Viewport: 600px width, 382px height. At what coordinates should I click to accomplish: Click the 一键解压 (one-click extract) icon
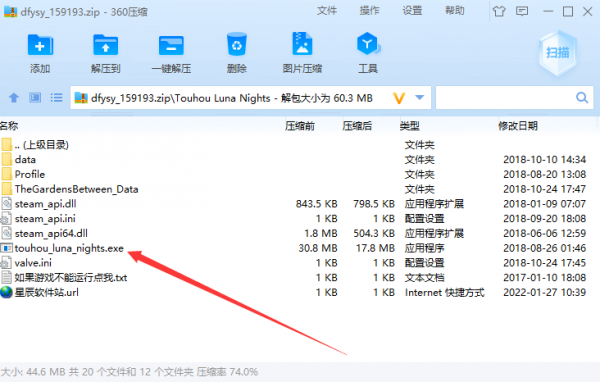coord(171,45)
